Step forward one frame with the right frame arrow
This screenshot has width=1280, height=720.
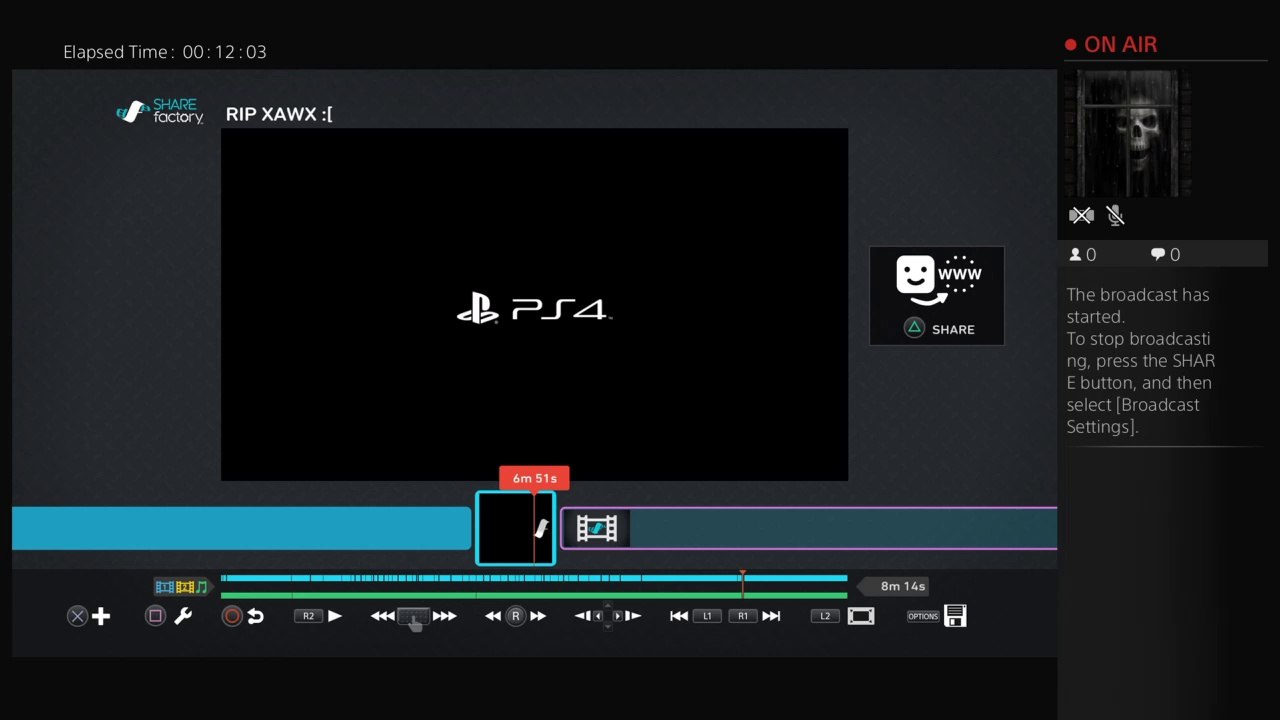tap(633, 616)
